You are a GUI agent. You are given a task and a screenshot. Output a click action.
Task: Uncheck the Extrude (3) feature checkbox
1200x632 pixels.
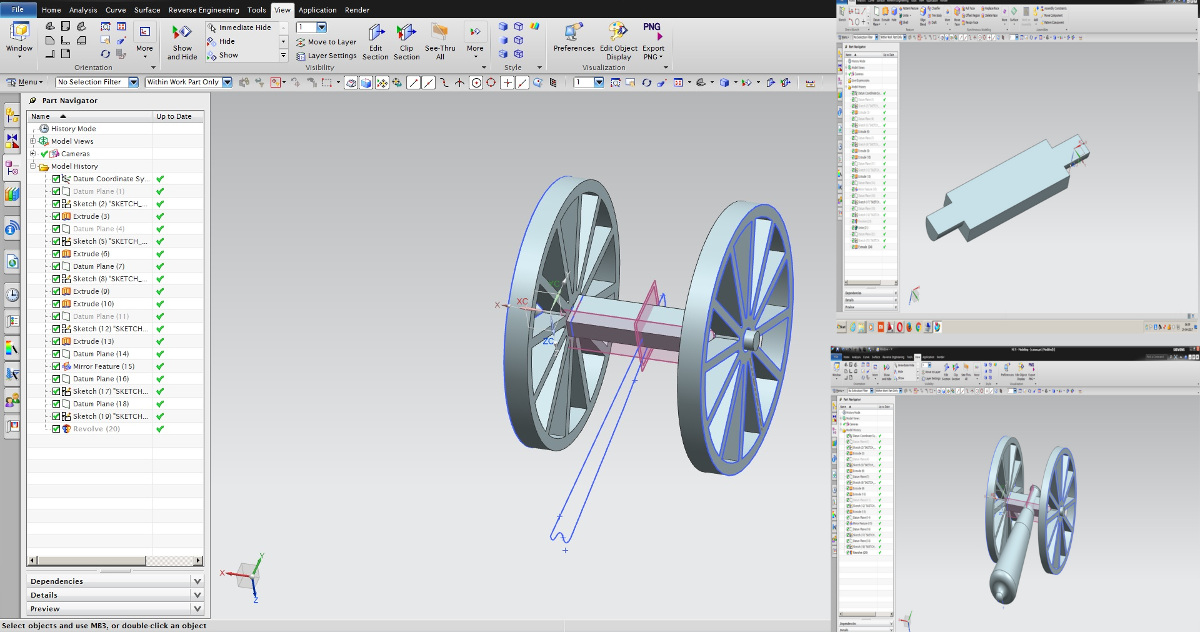(x=56, y=216)
